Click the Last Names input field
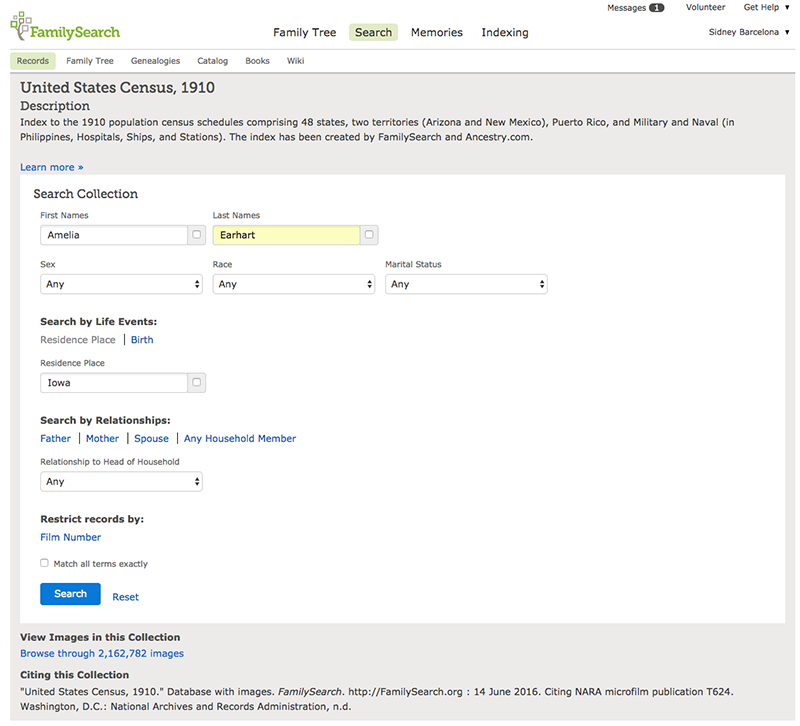 coord(286,235)
